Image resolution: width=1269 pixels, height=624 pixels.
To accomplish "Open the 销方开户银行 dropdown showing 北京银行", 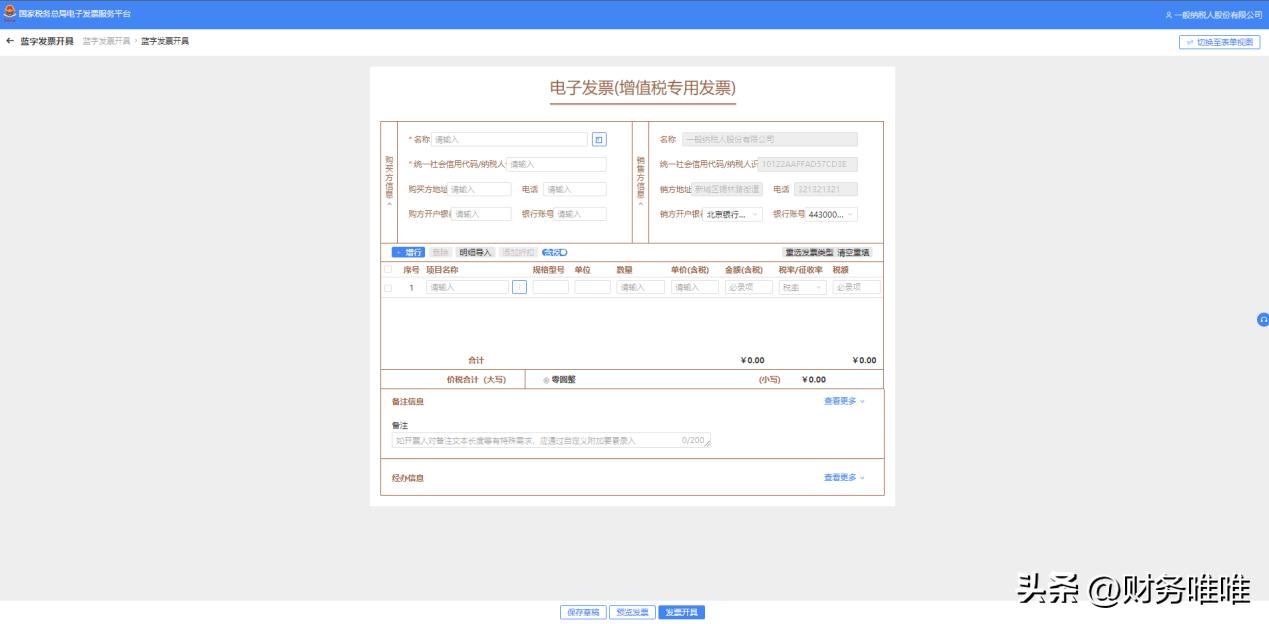I will [730, 213].
